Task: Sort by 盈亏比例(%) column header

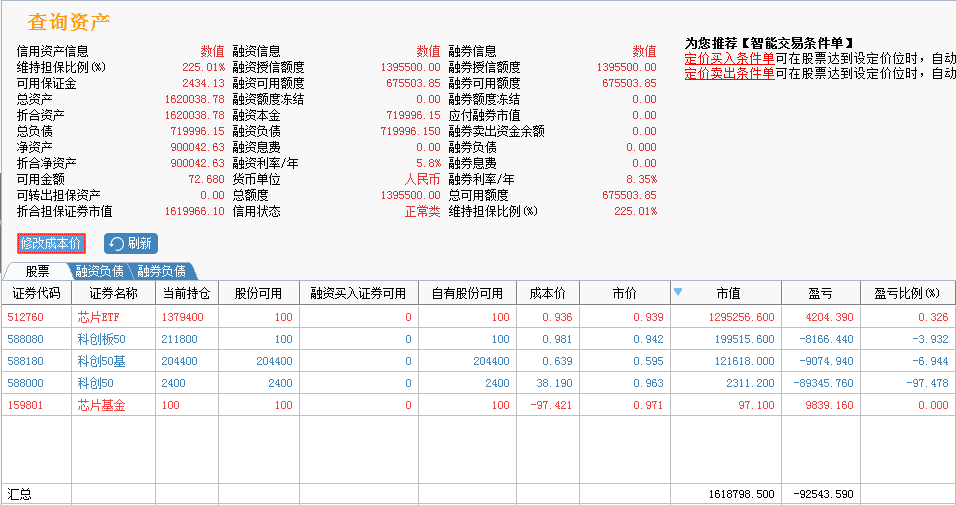Action: point(907,293)
